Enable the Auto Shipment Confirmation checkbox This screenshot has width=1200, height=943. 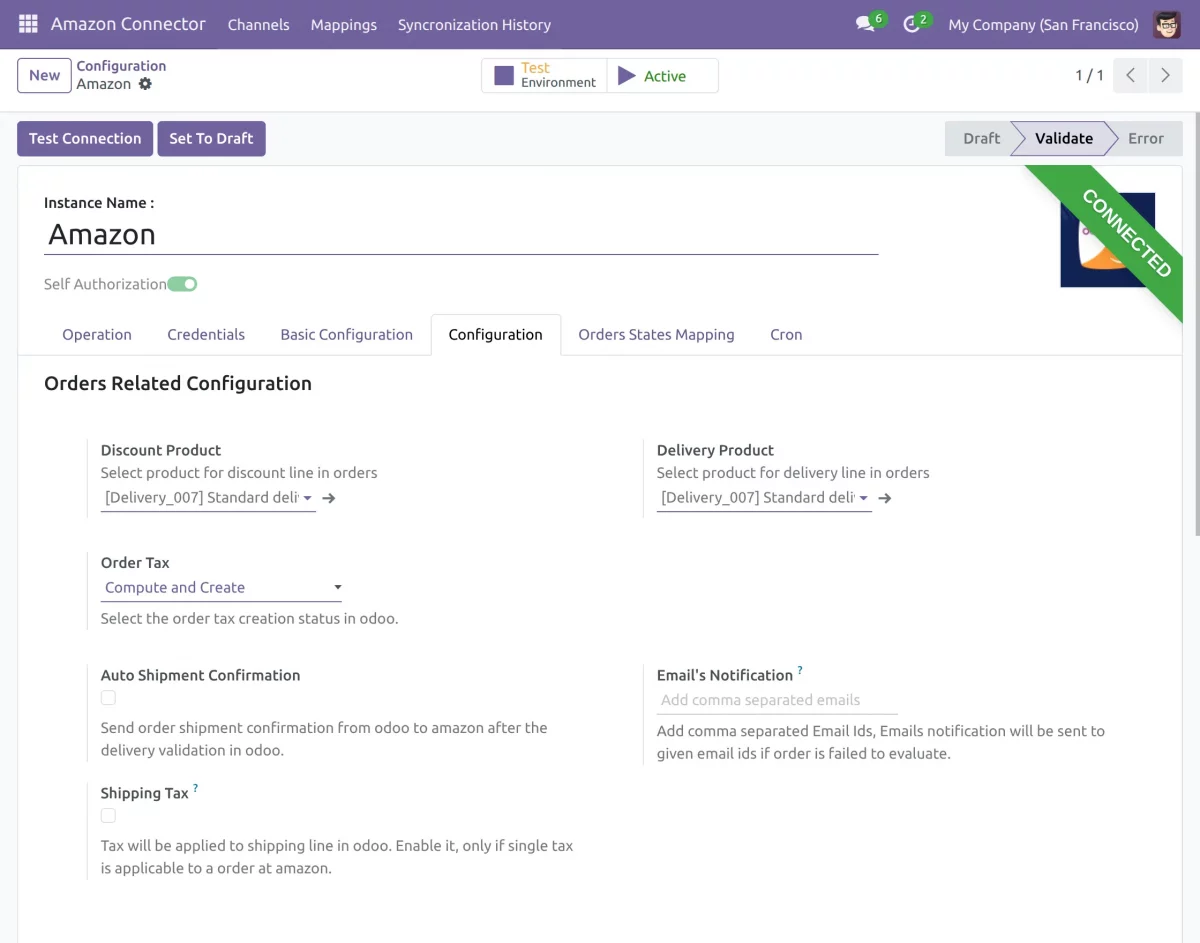pos(108,698)
